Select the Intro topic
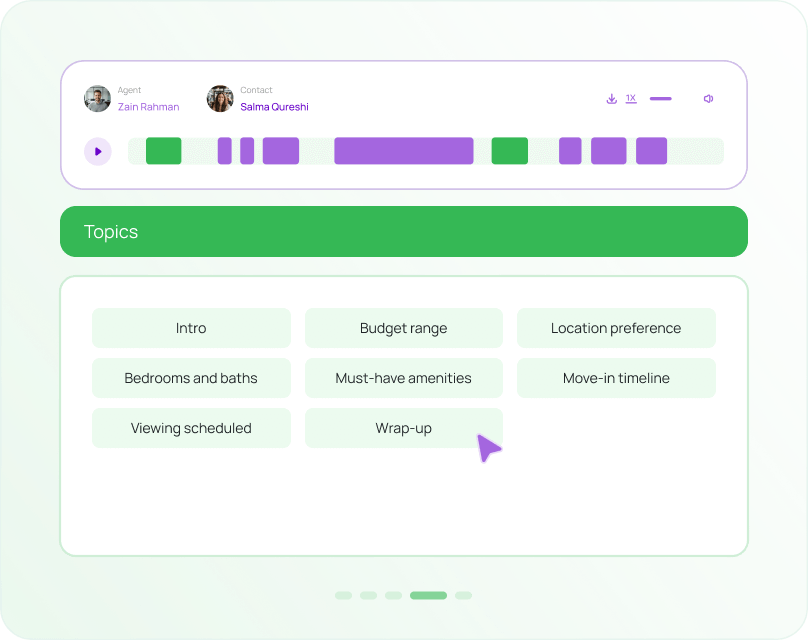This screenshot has width=808, height=640. tap(191, 328)
